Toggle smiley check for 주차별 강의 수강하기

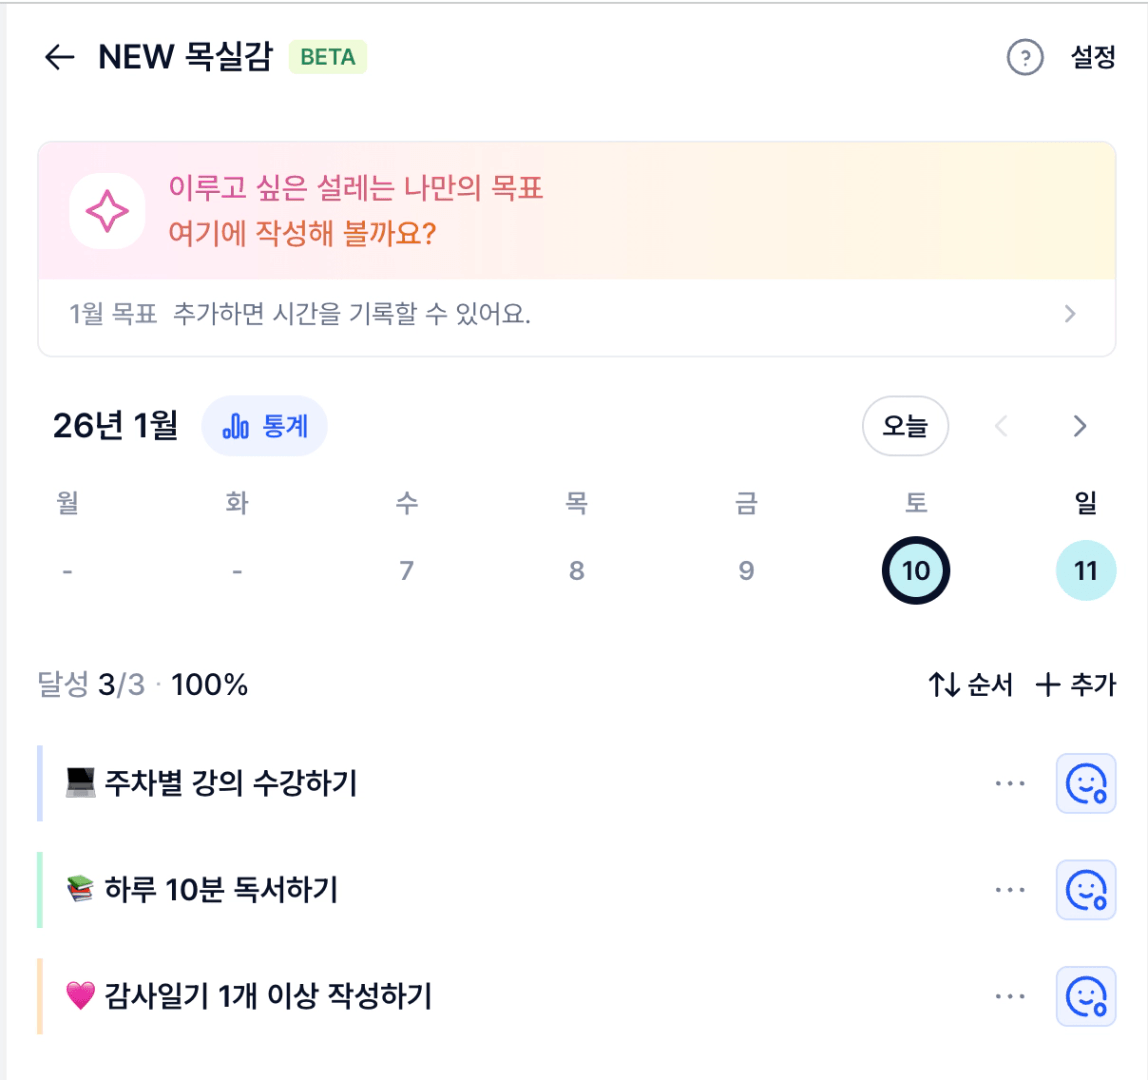pyautogui.click(x=1085, y=783)
